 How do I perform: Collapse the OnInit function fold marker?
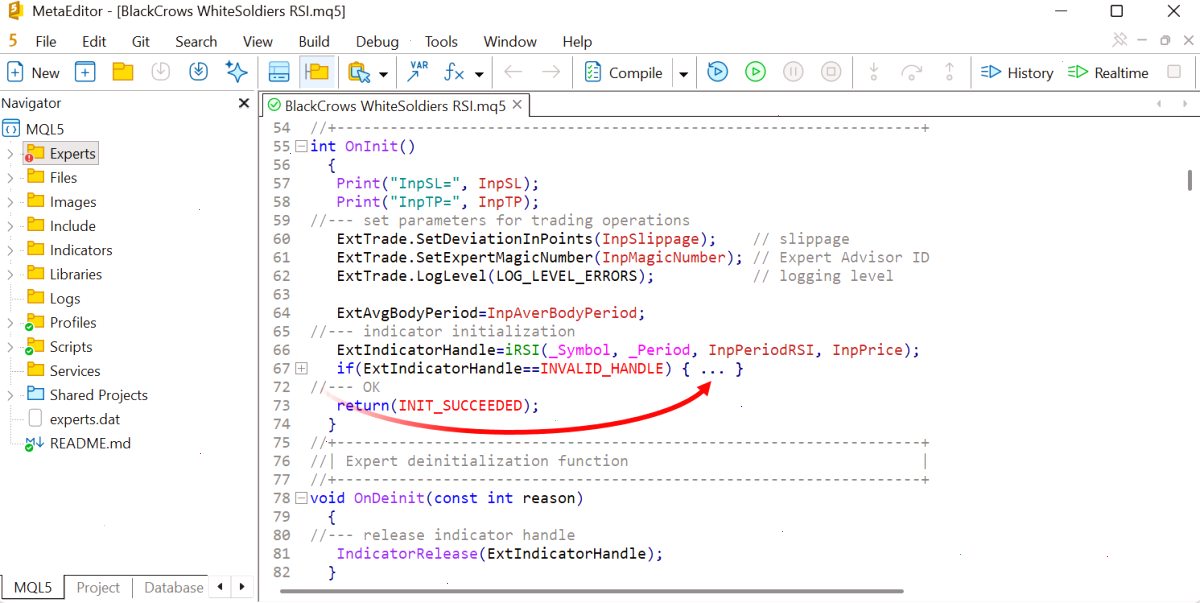[301, 146]
